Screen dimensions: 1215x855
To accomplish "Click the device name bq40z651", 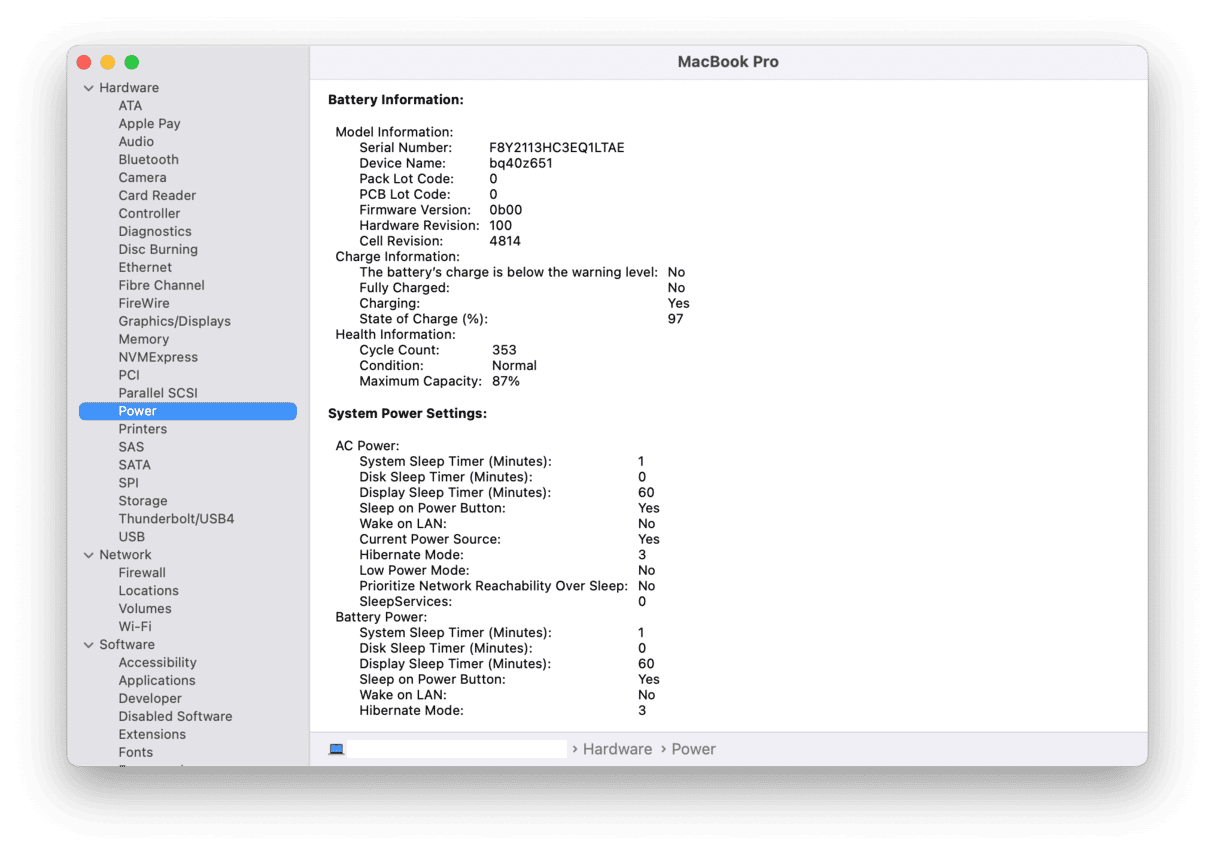I will click(x=521, y=164).
